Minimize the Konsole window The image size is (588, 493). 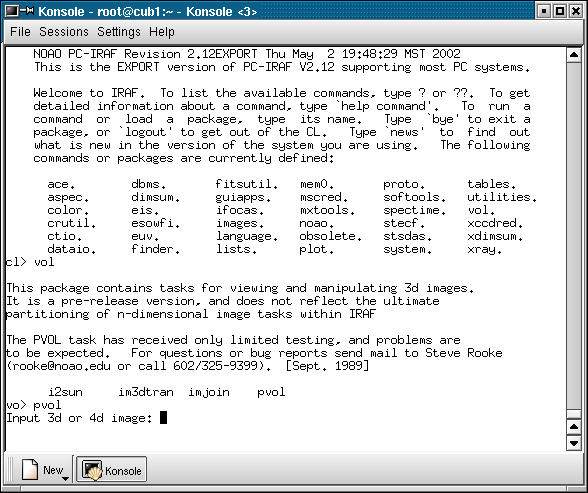[x=544, y=11]
